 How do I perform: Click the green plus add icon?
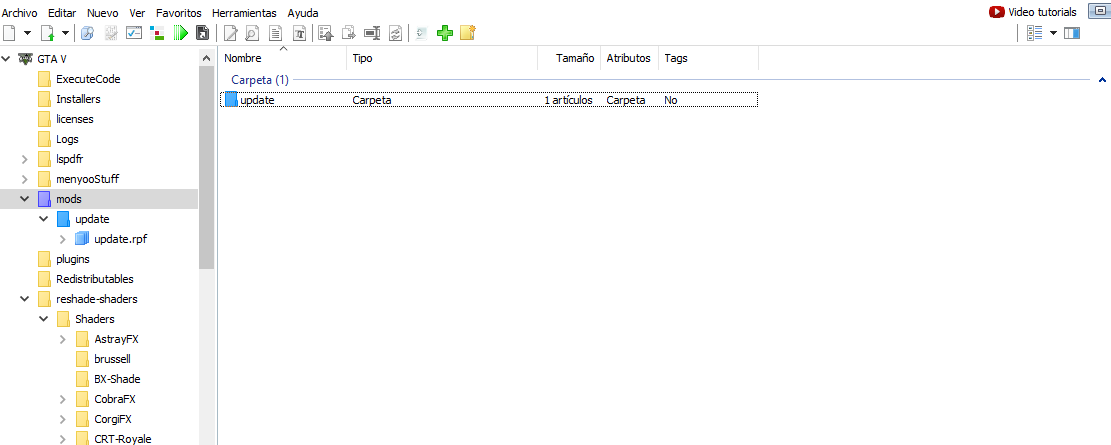point(445,33)
